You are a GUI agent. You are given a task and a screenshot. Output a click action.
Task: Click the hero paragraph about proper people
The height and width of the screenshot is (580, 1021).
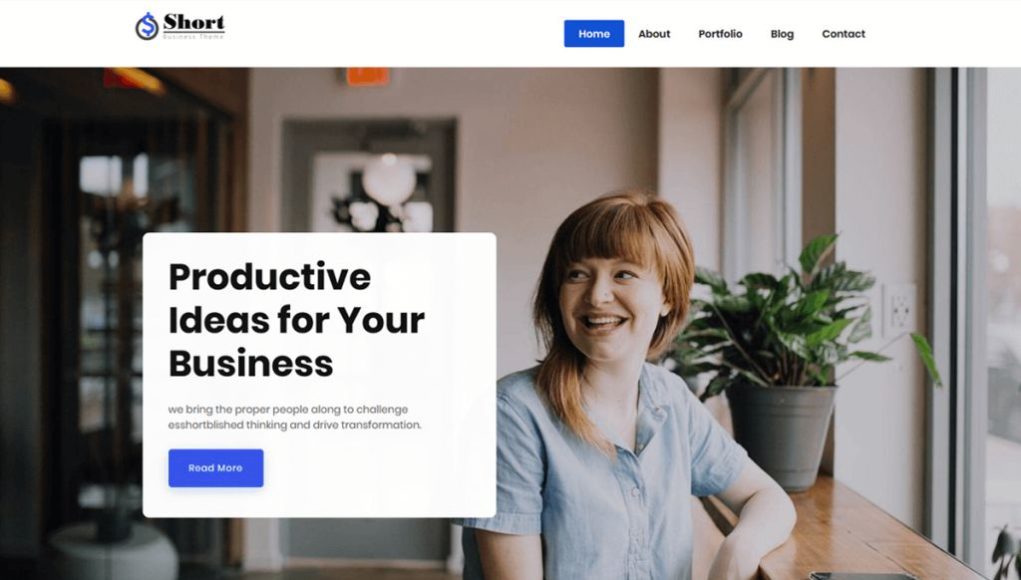(295, 417)
